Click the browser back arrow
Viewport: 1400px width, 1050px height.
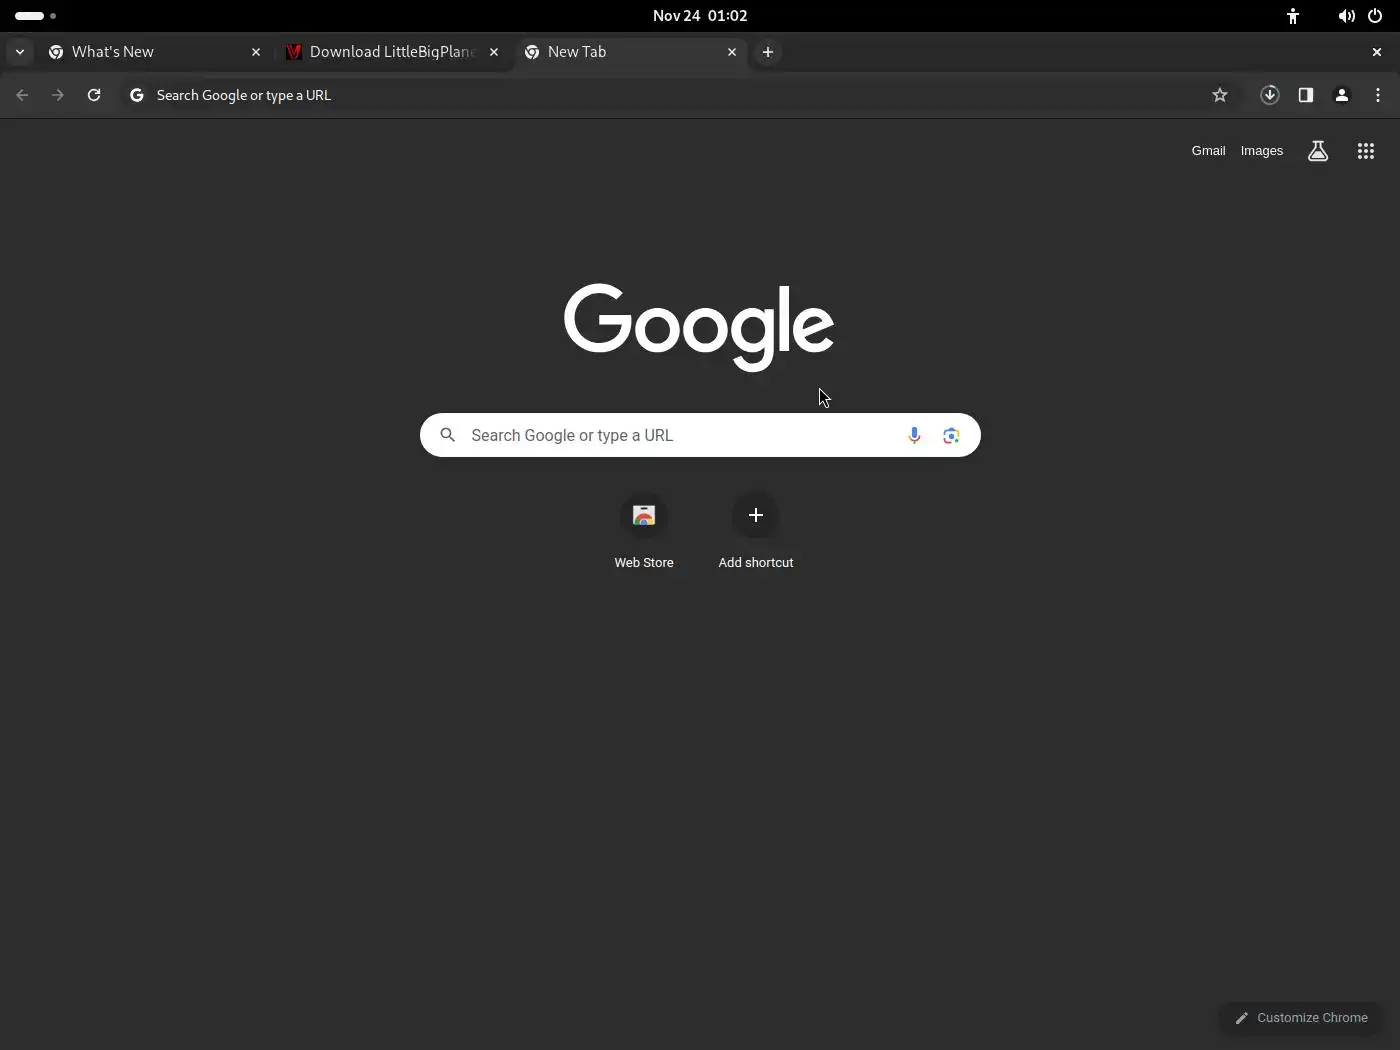(x=22, y=95)
